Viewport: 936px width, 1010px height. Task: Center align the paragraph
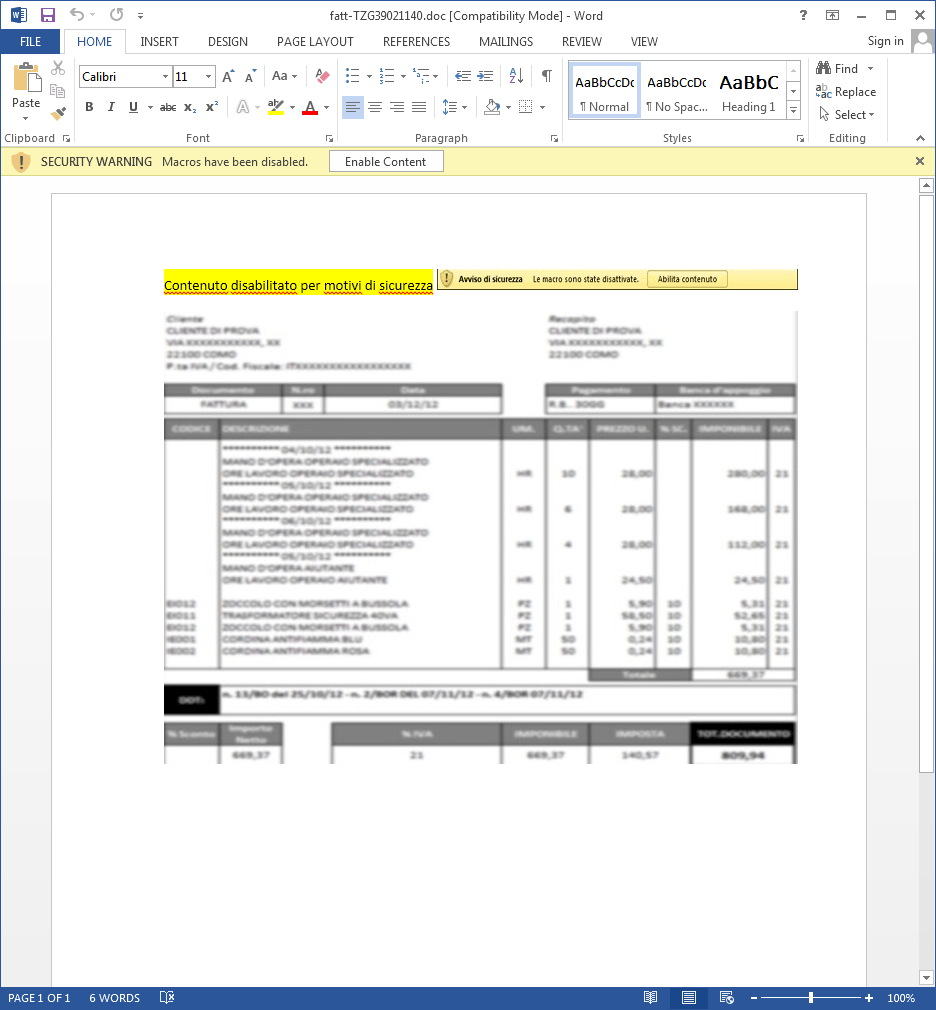375,107
